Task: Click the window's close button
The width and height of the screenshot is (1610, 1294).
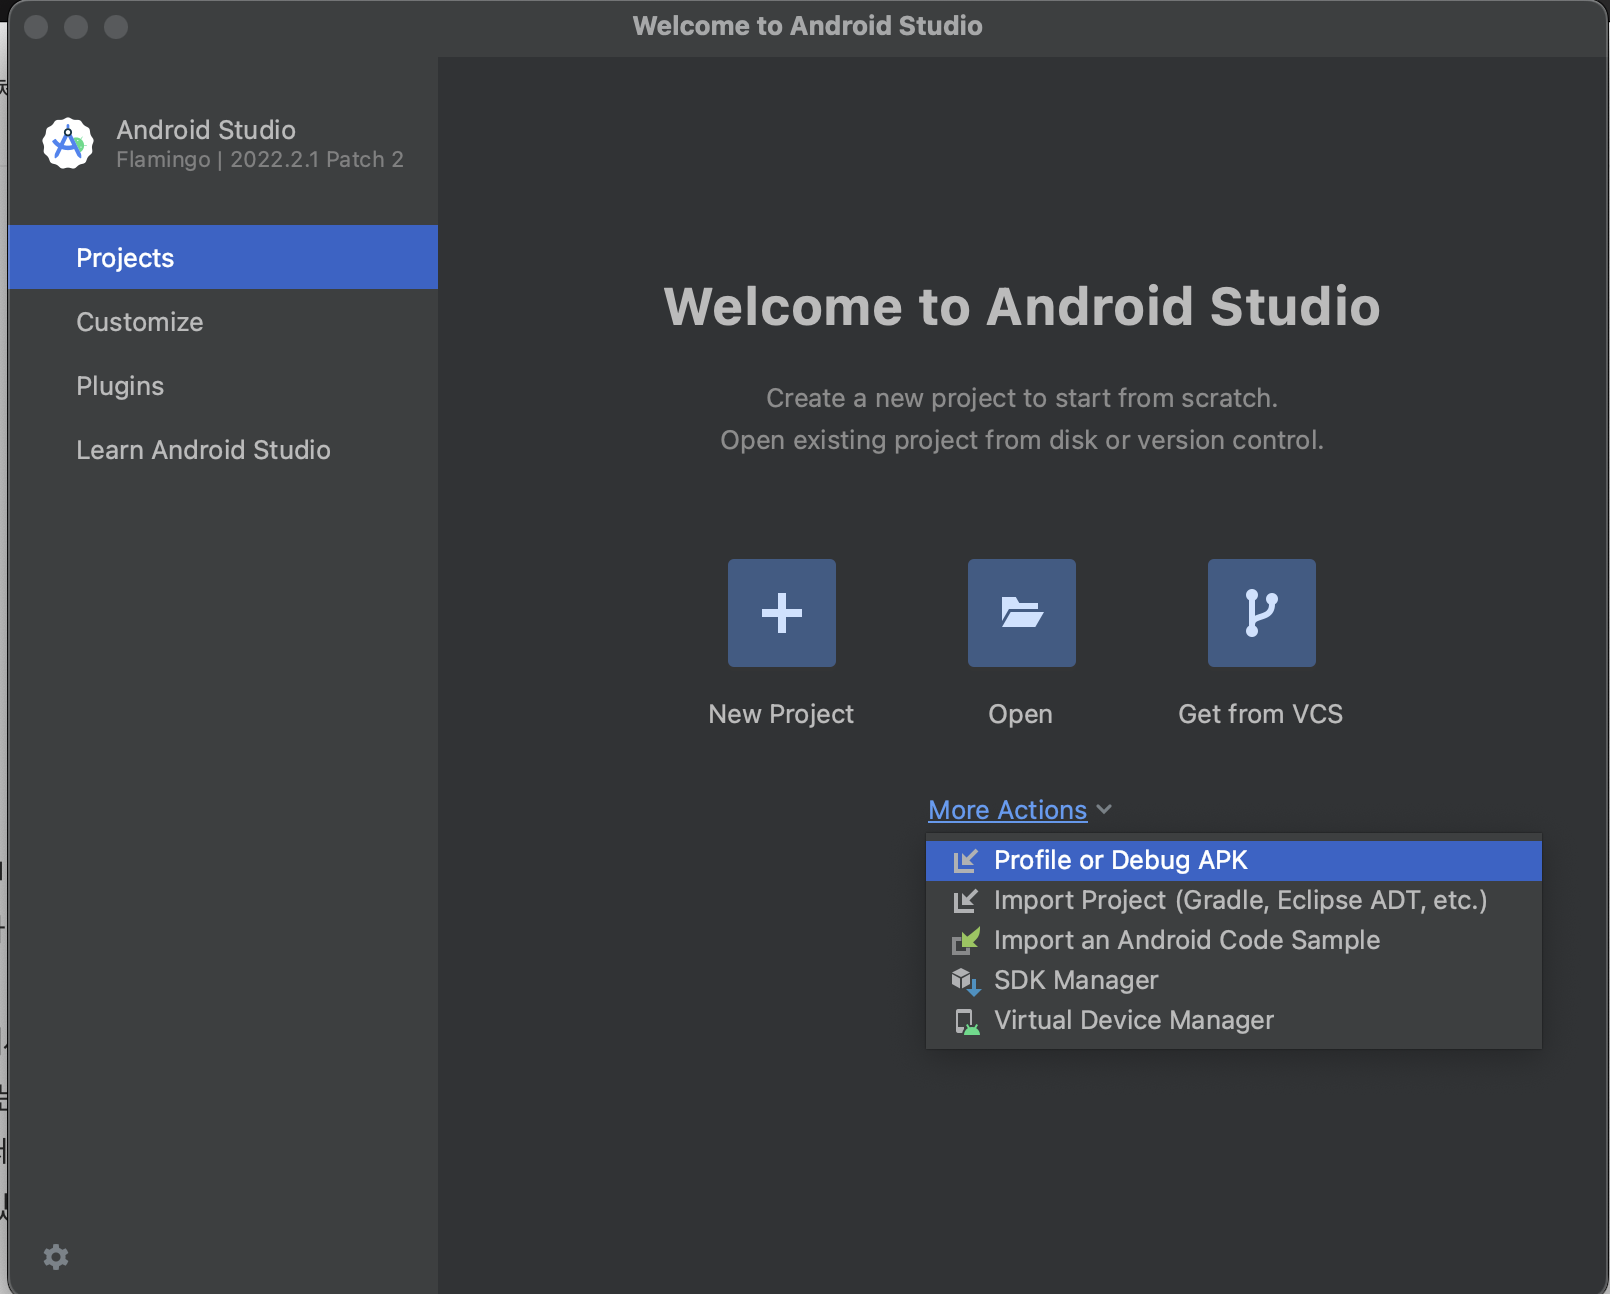Action: tap(36, 27)
